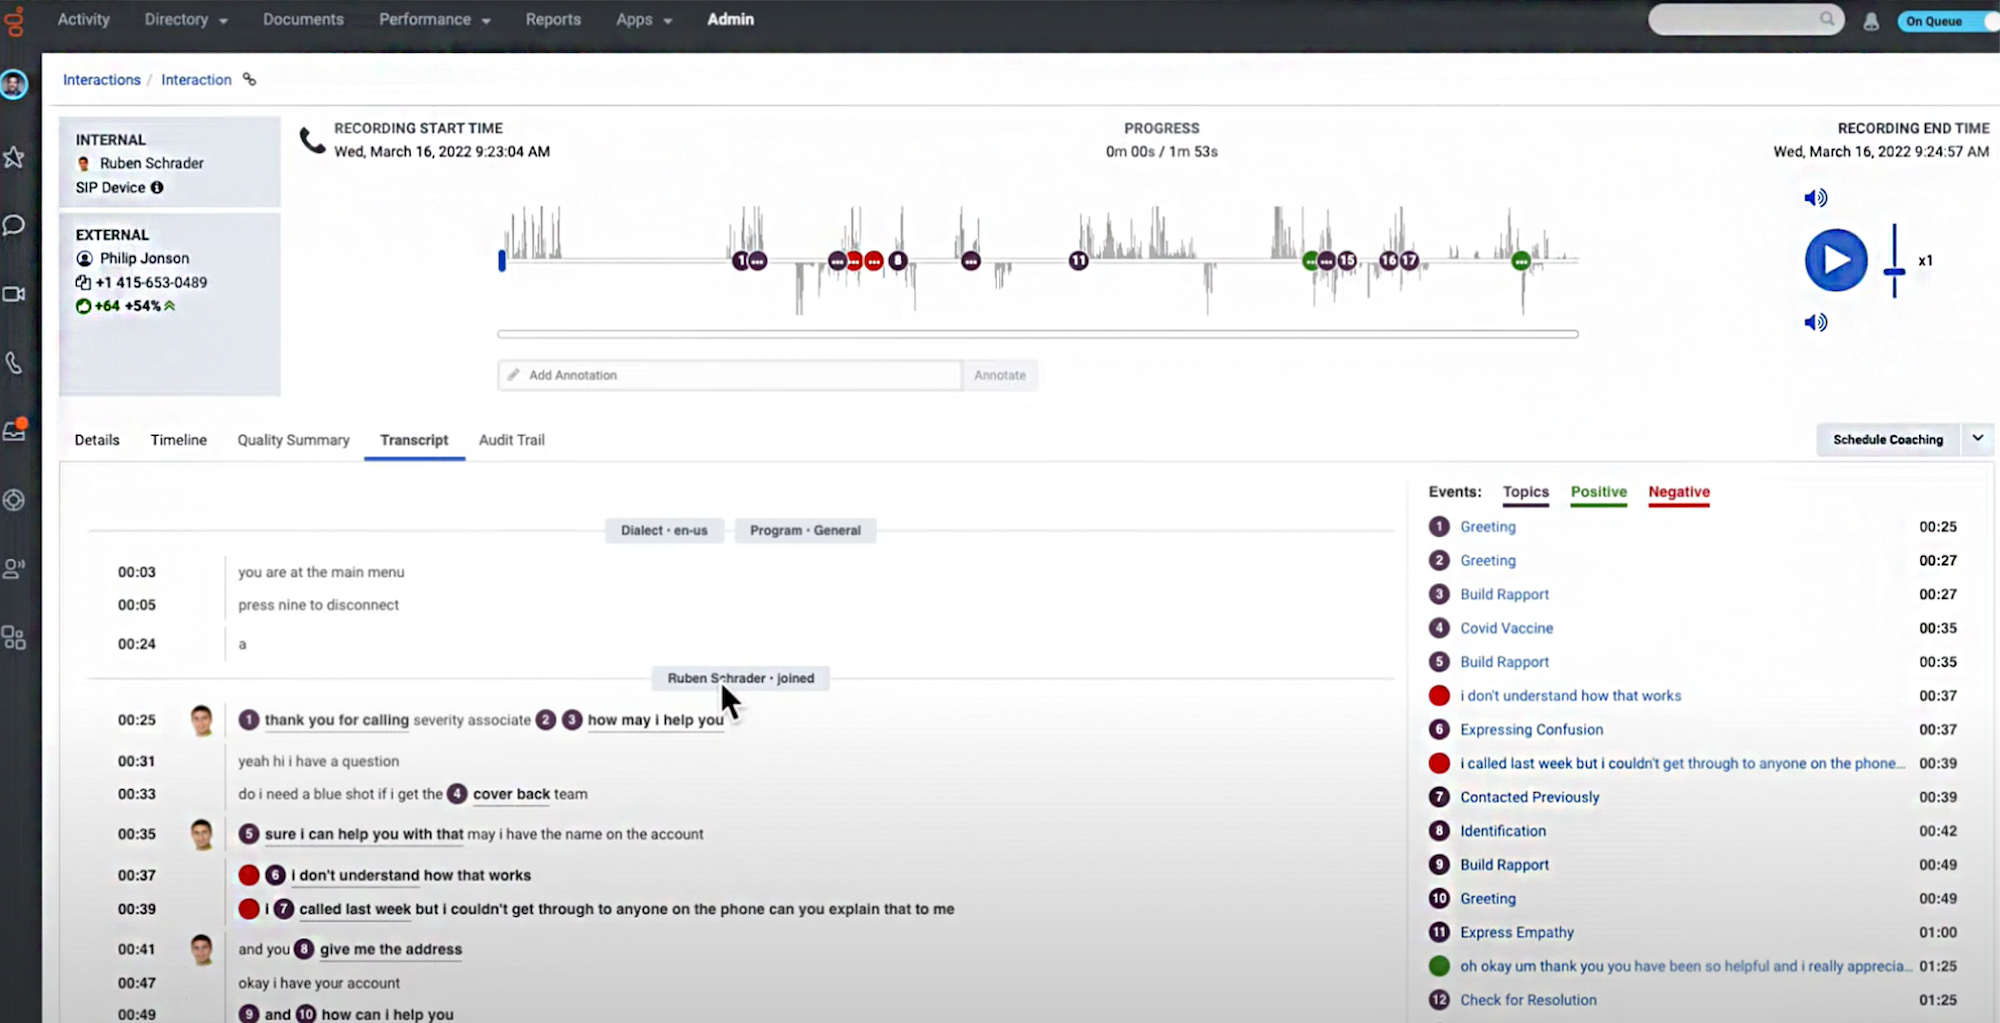Screen dimensions: 2000x1023
Task: Copy interaction link icon in breadcrumb
Action: pos(249,80)
